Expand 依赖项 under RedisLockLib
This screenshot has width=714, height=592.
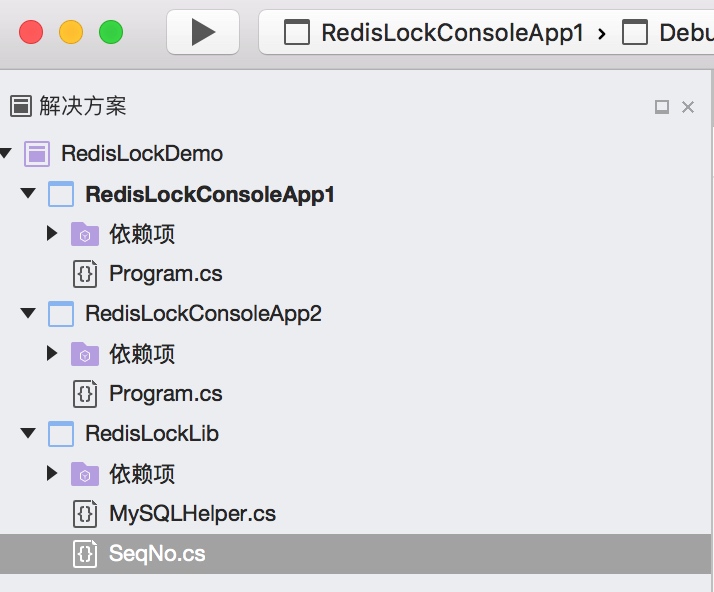point(52,473)
